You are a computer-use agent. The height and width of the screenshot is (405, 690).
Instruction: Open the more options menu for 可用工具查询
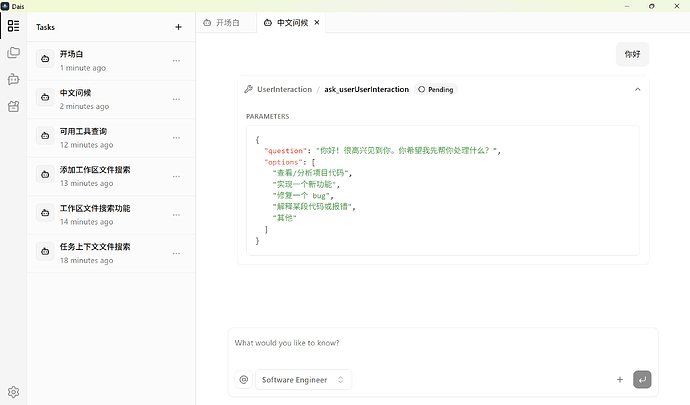(176, 138)
